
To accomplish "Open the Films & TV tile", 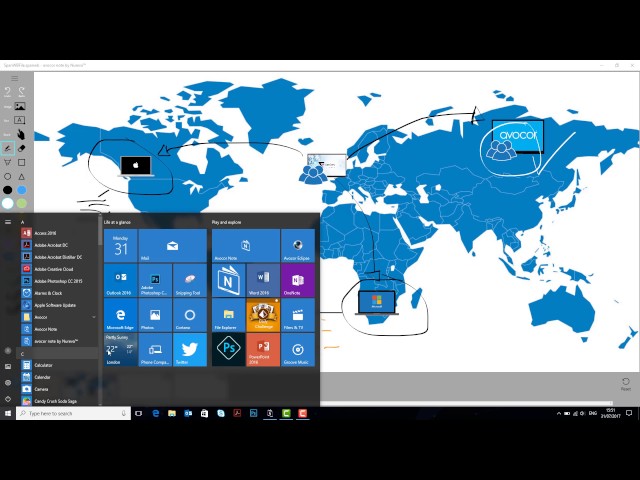I will pyautogui.click(x=298, y=315).
